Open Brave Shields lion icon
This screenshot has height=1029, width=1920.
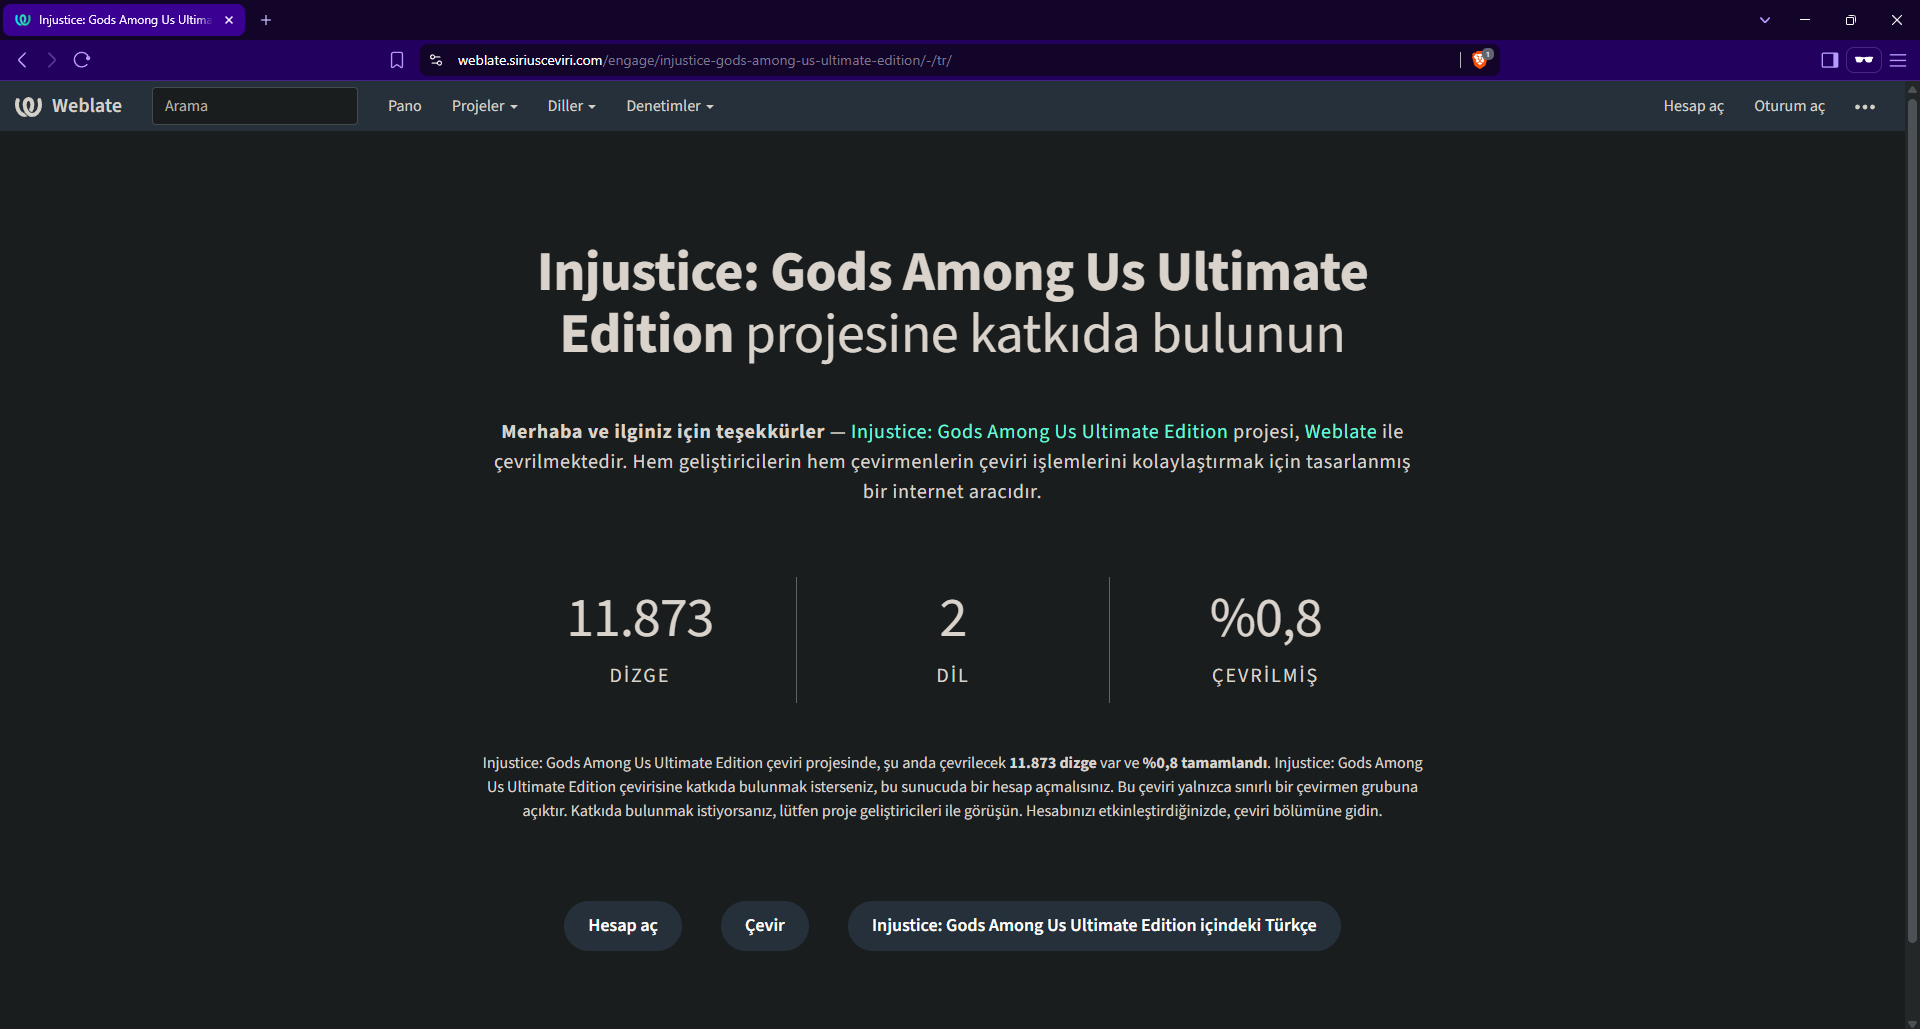pos(1480,60)
